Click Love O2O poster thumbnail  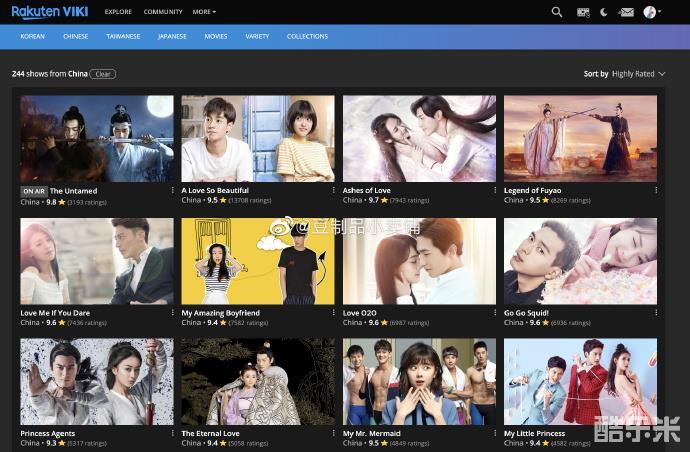(419, 261)
